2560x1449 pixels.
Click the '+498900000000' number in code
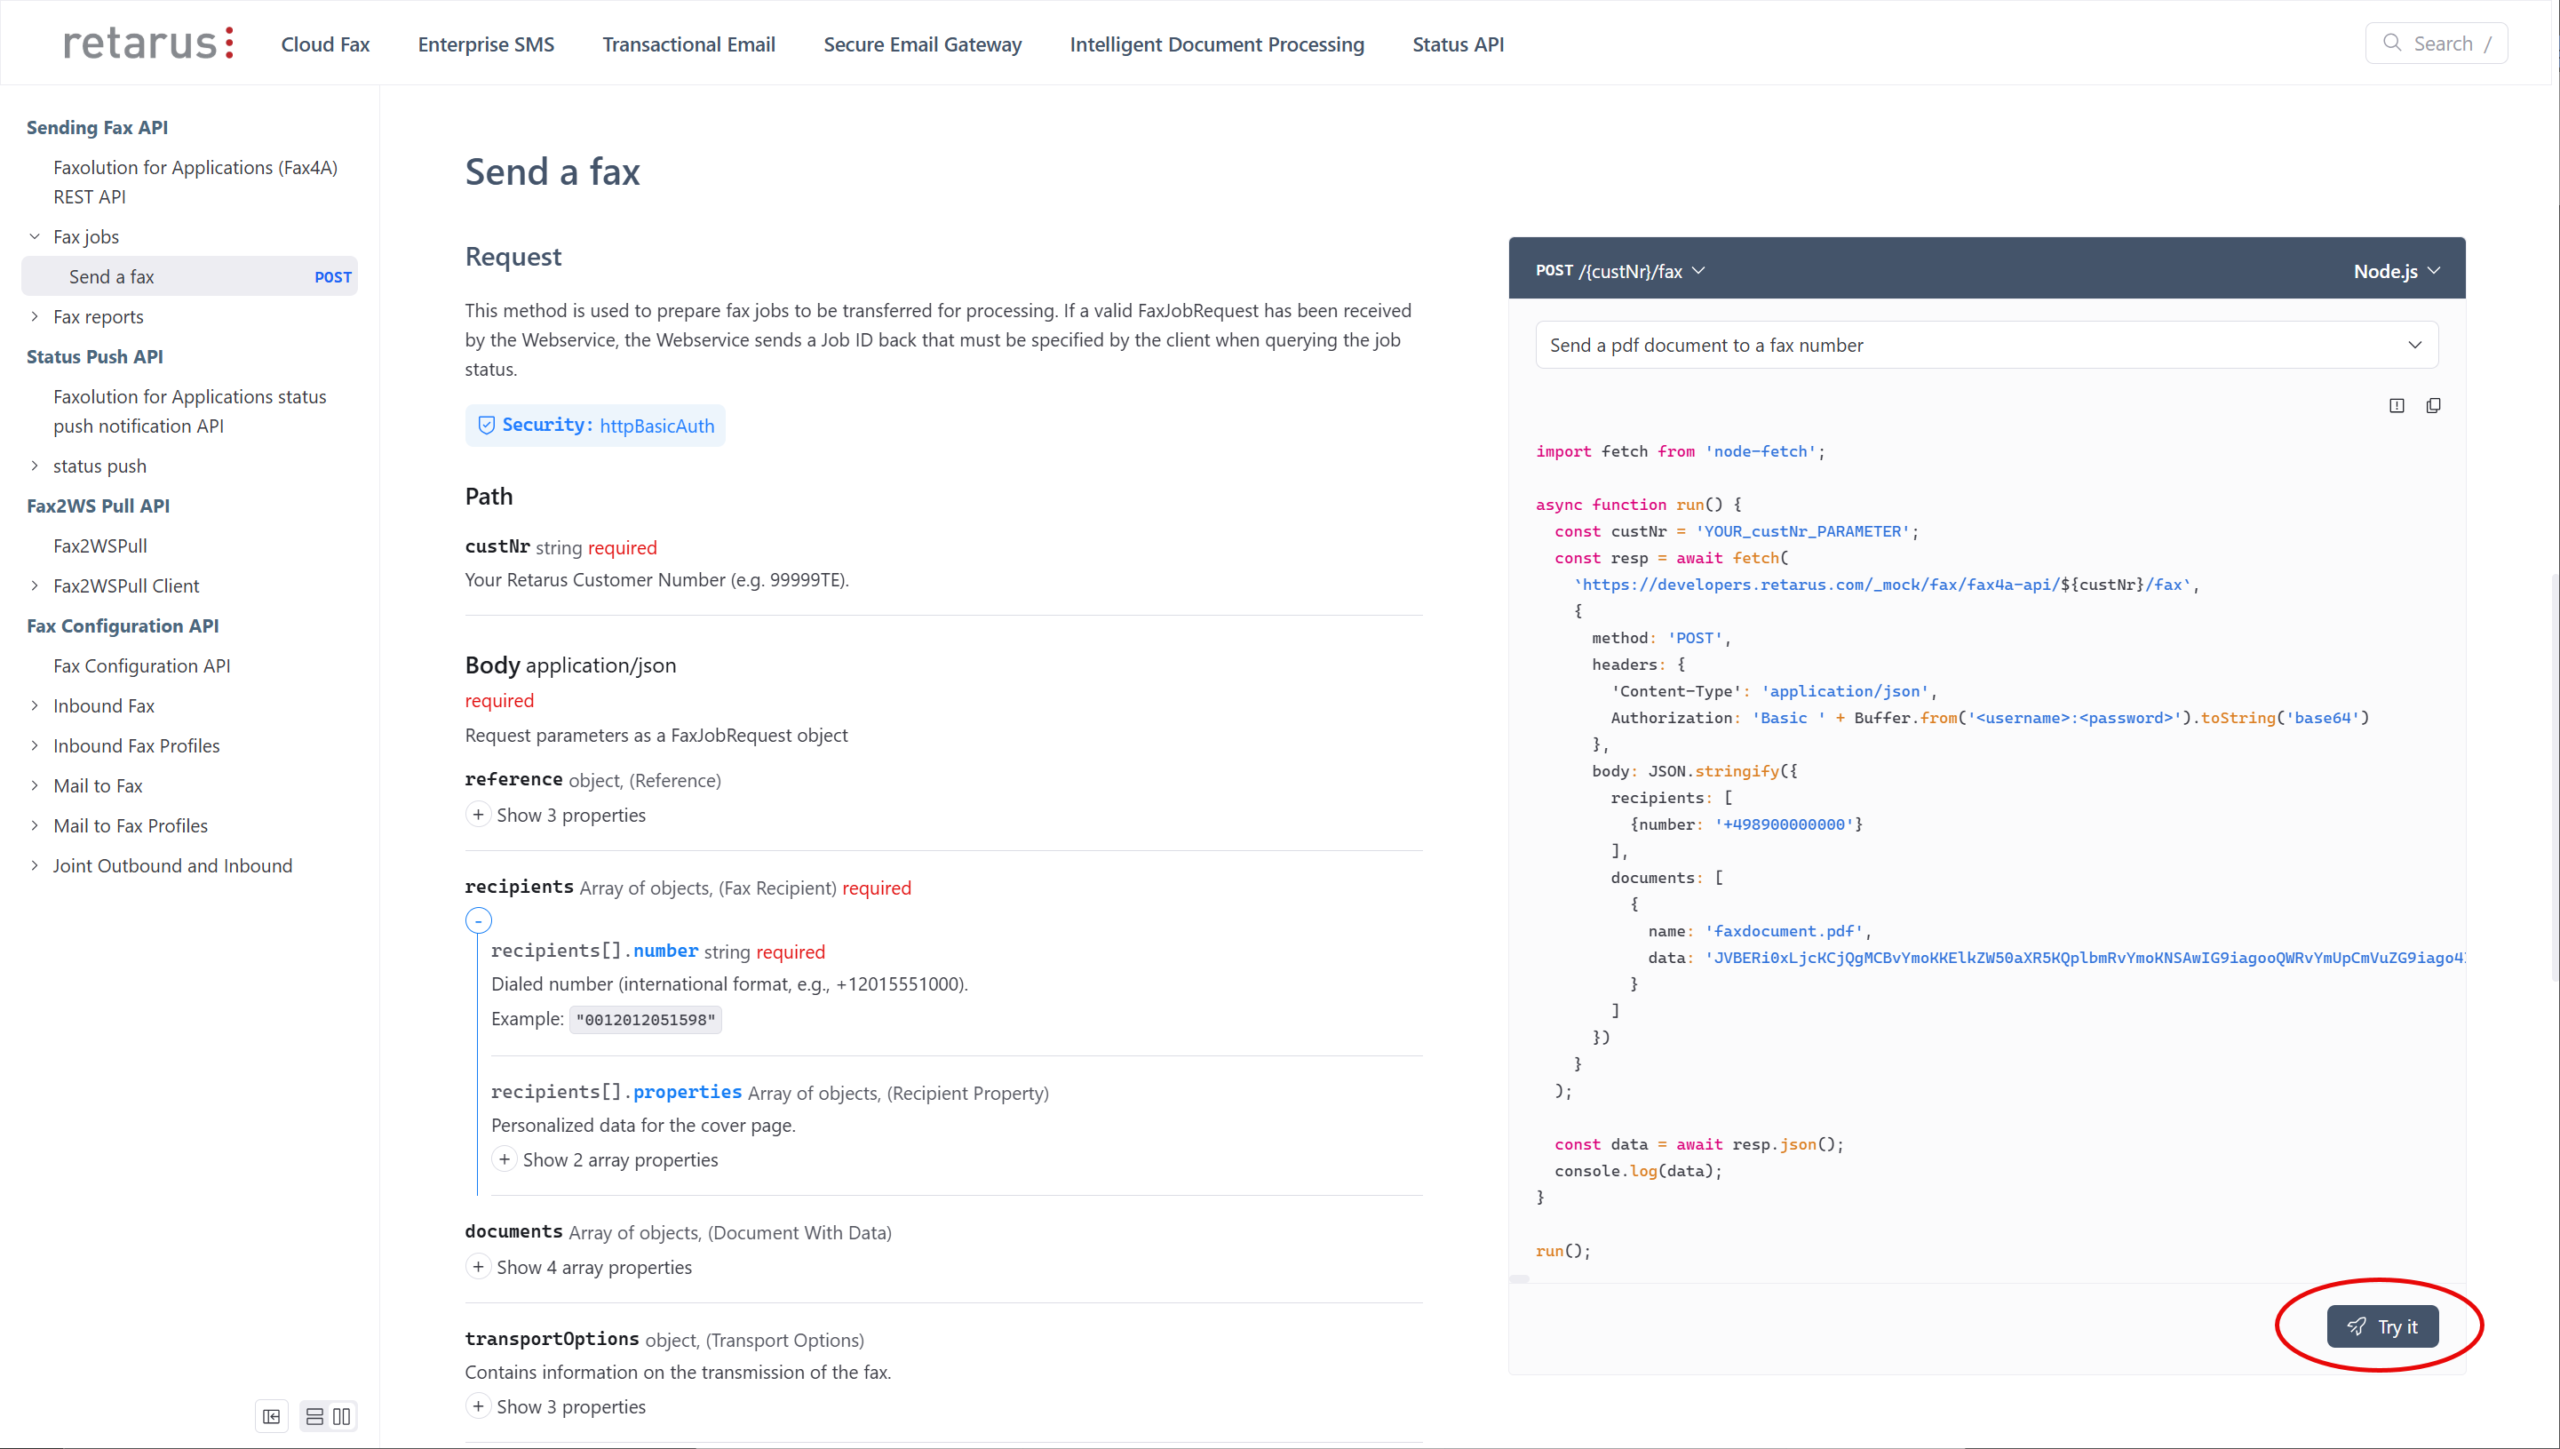[x=1784, y=824]
